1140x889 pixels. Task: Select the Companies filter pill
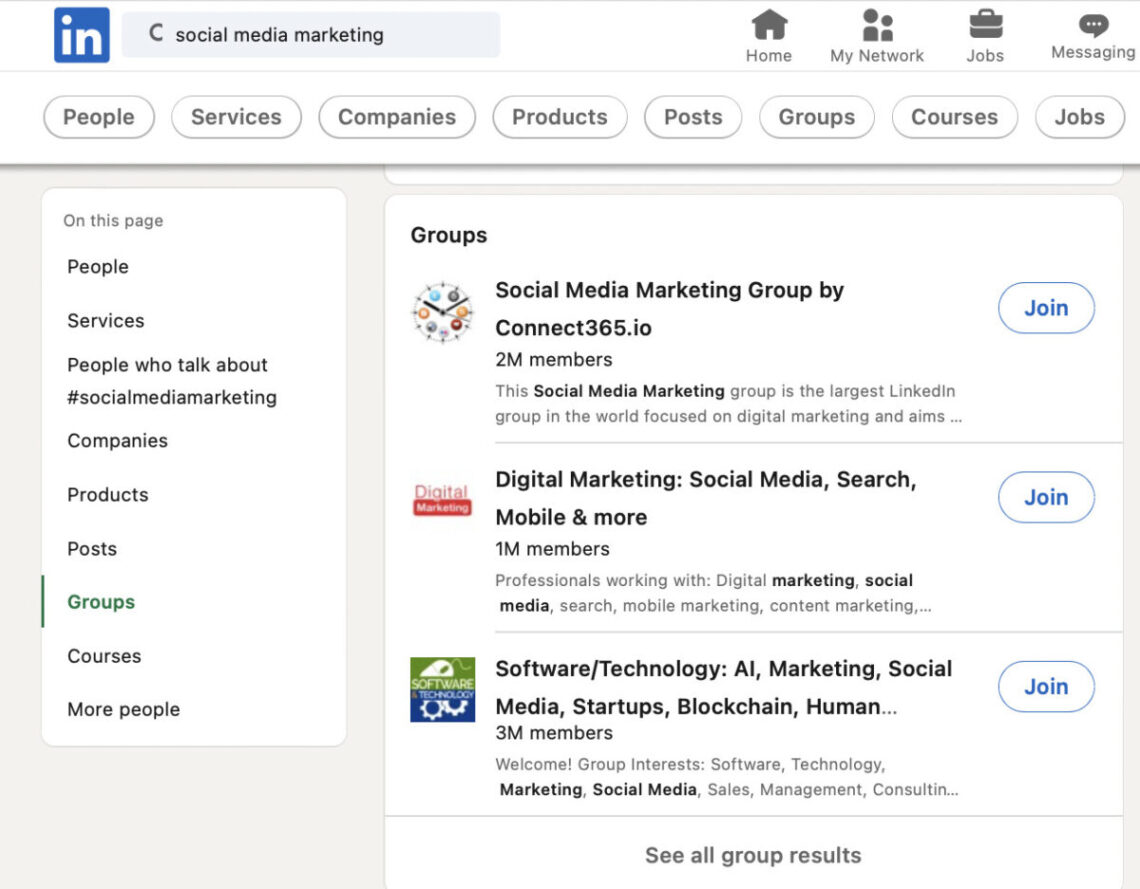[x=397, y=117]
